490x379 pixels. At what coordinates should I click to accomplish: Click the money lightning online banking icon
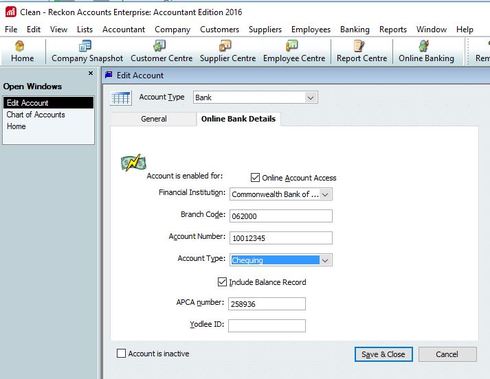[133, 163]
